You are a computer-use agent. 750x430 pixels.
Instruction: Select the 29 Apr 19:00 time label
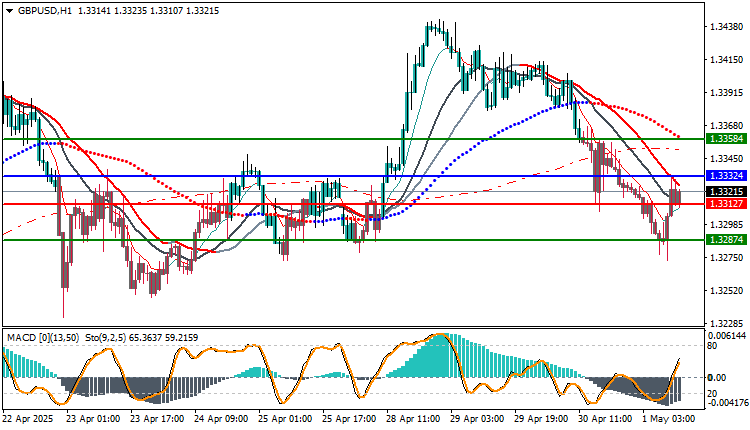coord(541,419)
